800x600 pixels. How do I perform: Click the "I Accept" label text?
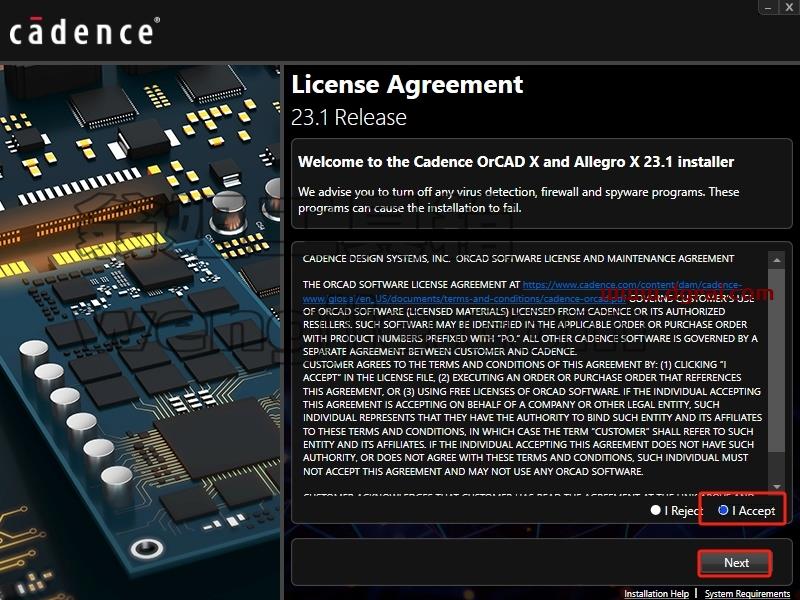pos(754,510)
